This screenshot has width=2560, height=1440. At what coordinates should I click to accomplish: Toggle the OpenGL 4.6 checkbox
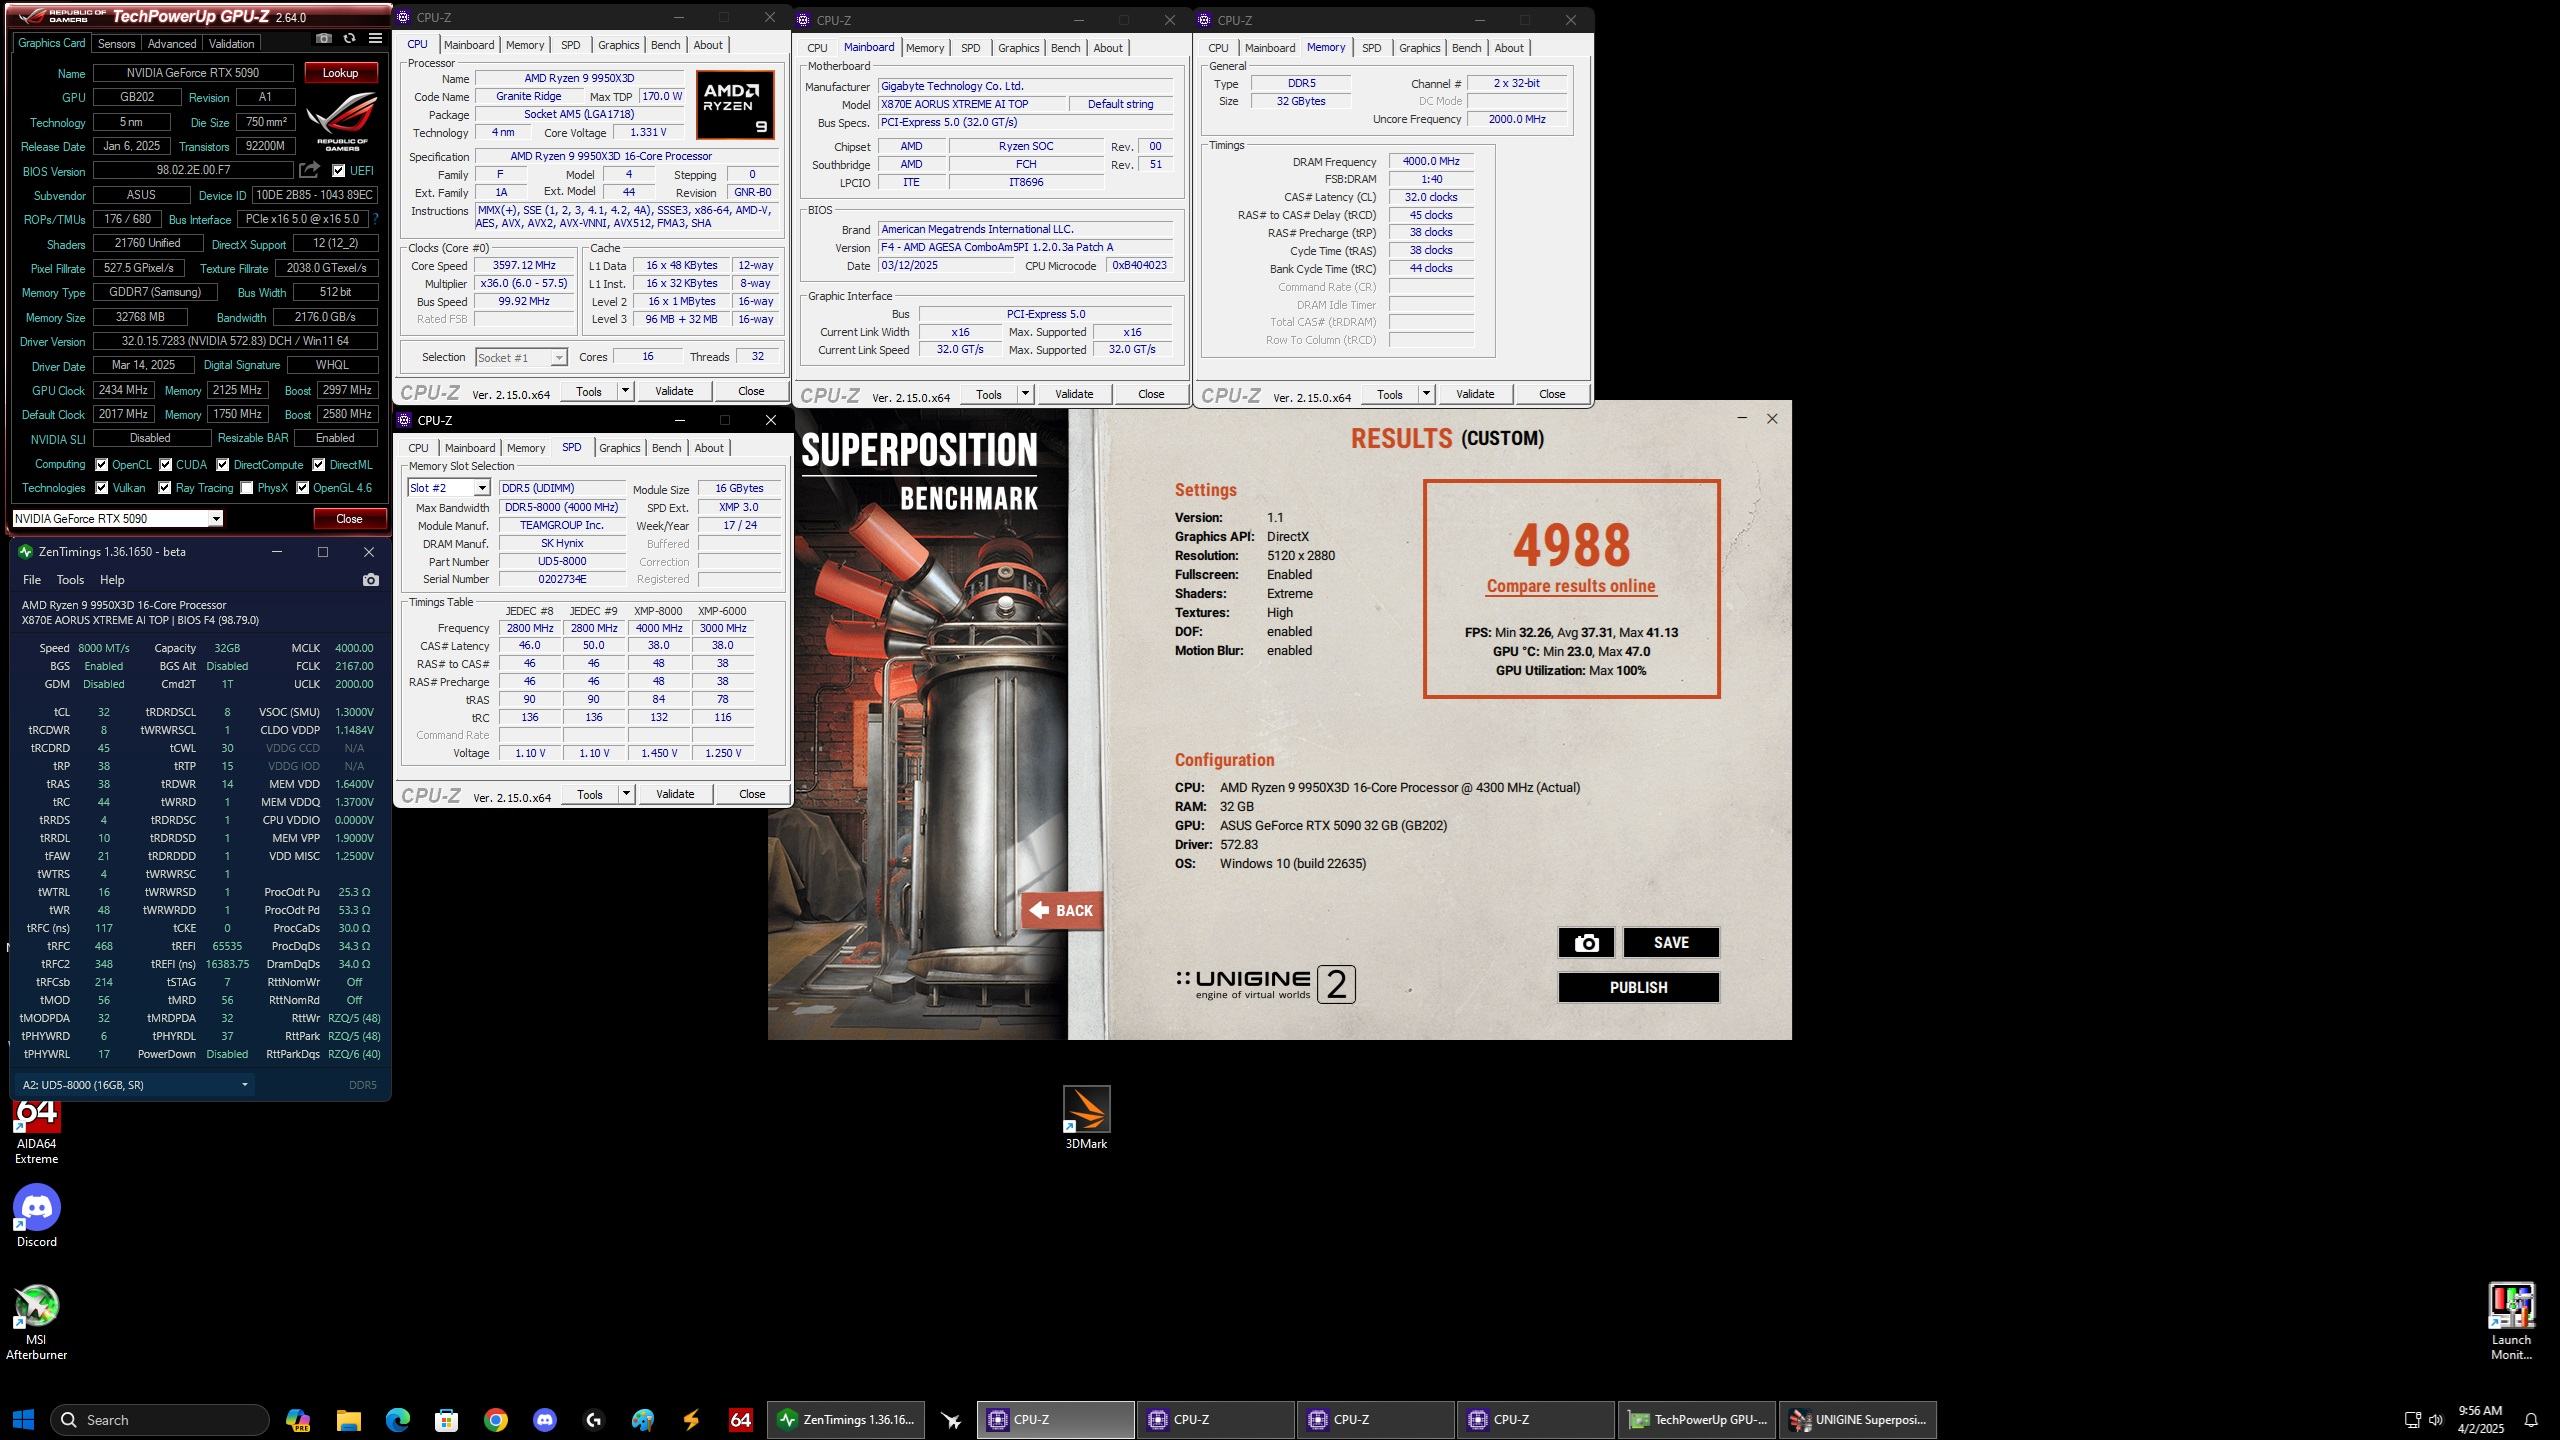click(x=302, y=488)
